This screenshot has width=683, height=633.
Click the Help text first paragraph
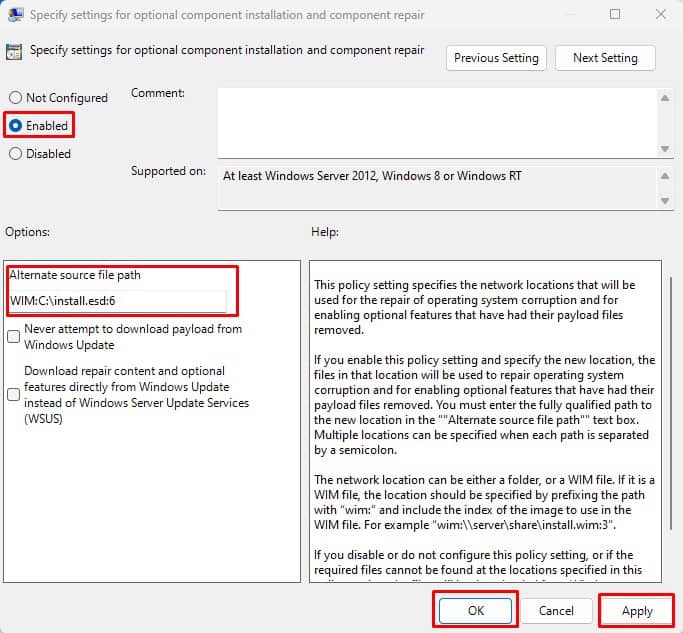tap(474, 307)
